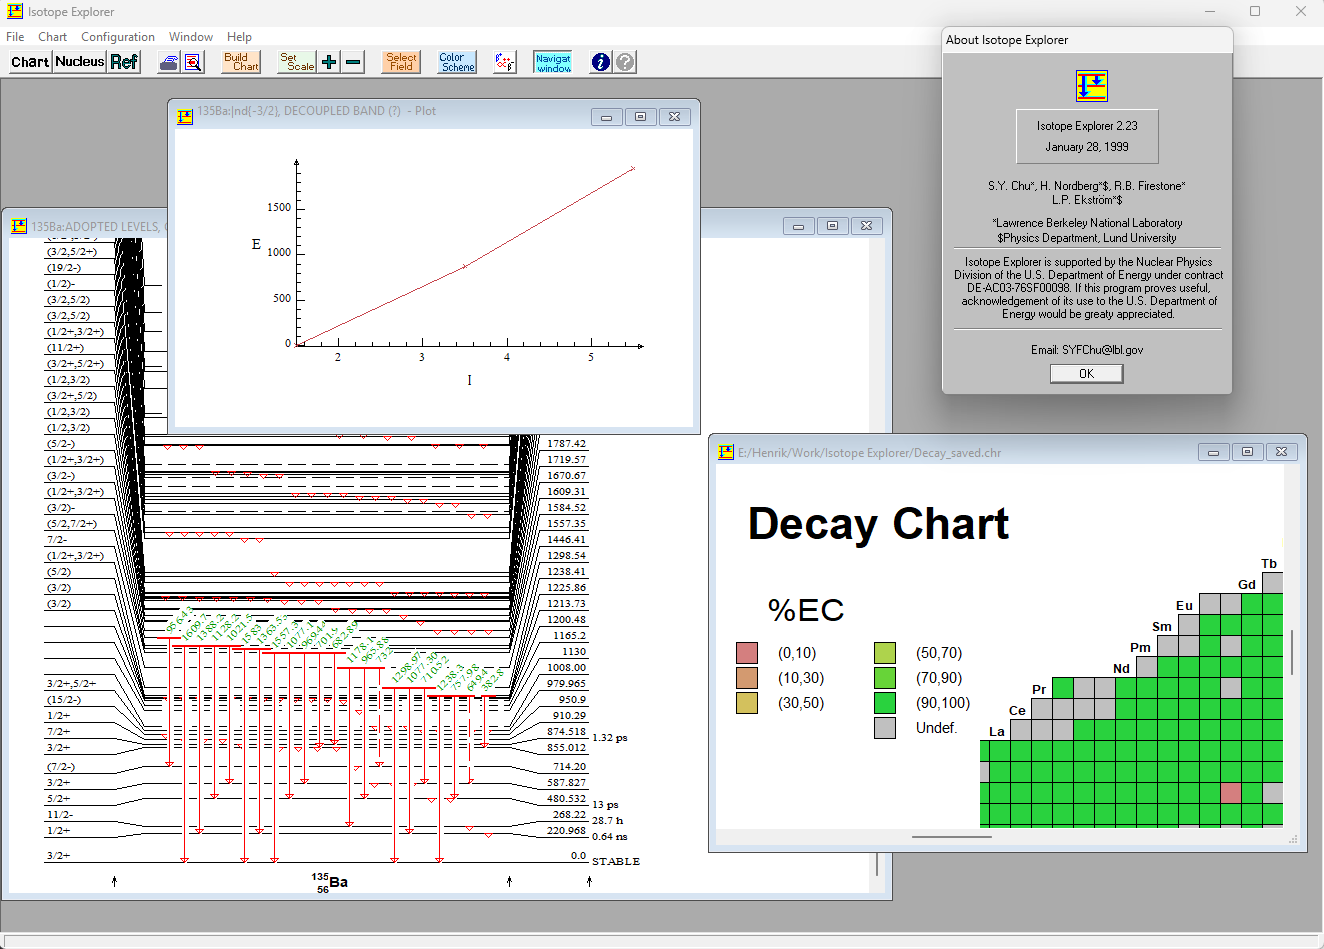Restore the Decay Chart window
The image size is (1324, 949).
[x=1247, y=452]
